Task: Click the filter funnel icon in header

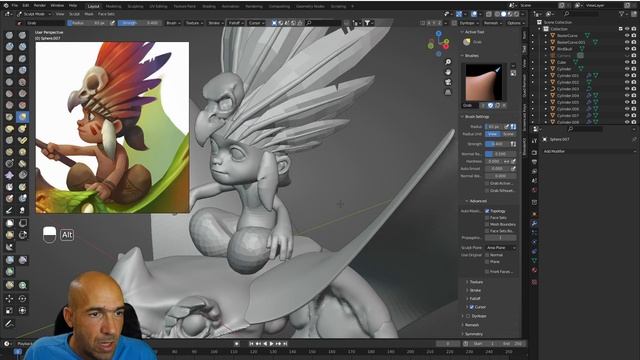Action: tap(367, 23)
